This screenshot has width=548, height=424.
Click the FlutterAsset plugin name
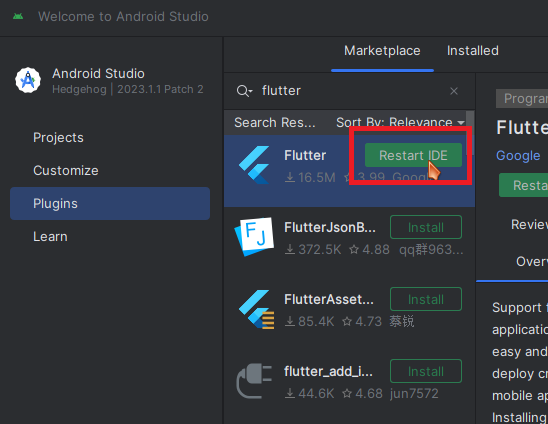[329, 299]
